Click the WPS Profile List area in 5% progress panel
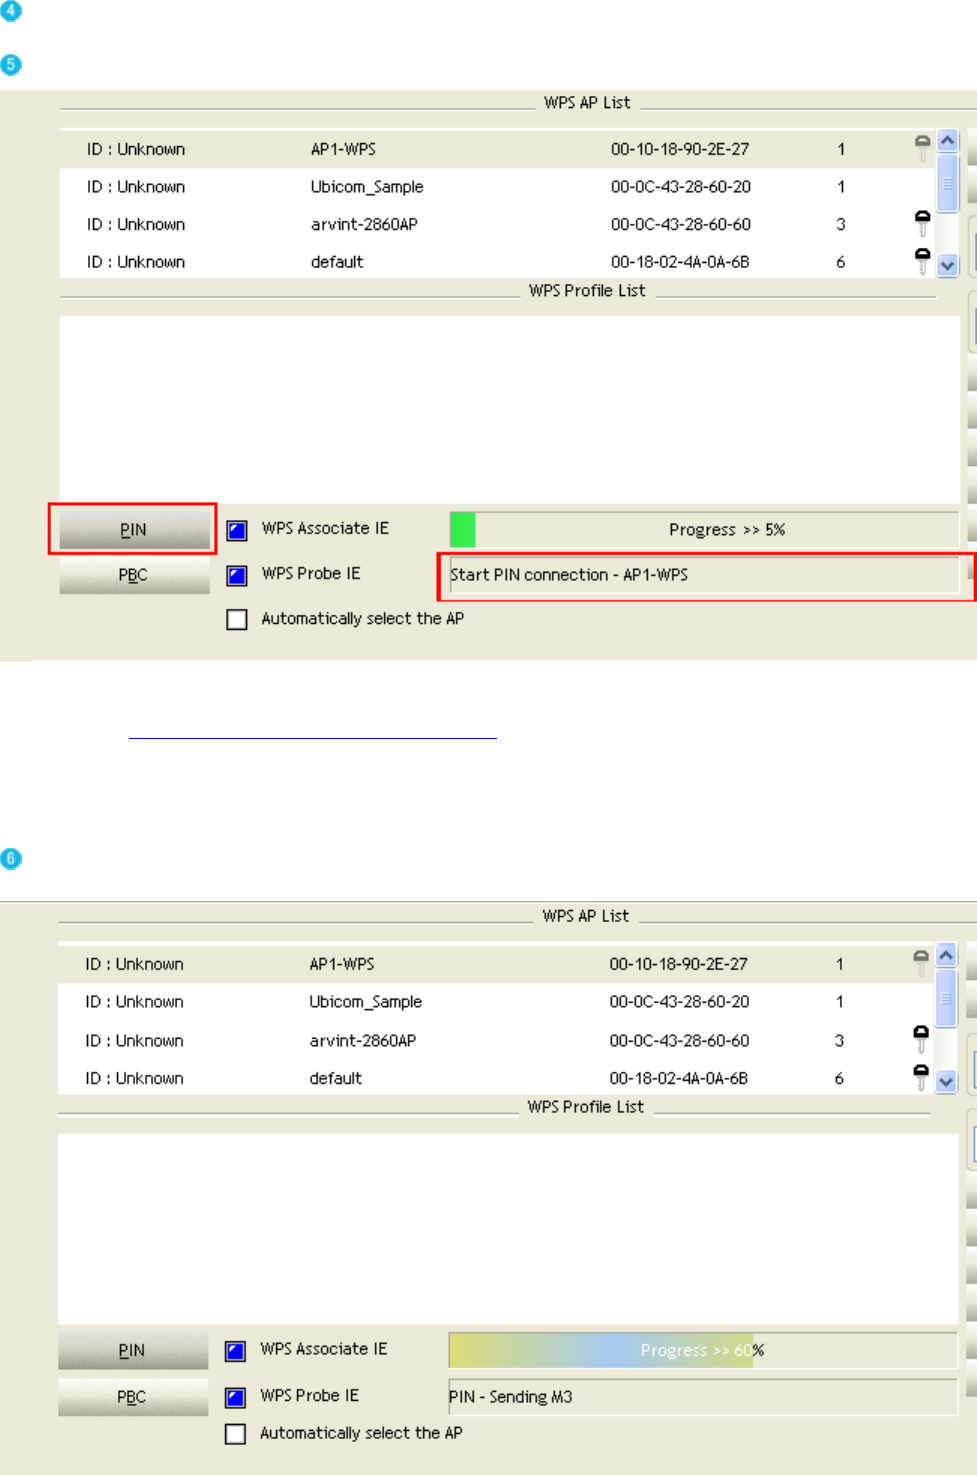The image size is (977, 1475). pos(509,410)
